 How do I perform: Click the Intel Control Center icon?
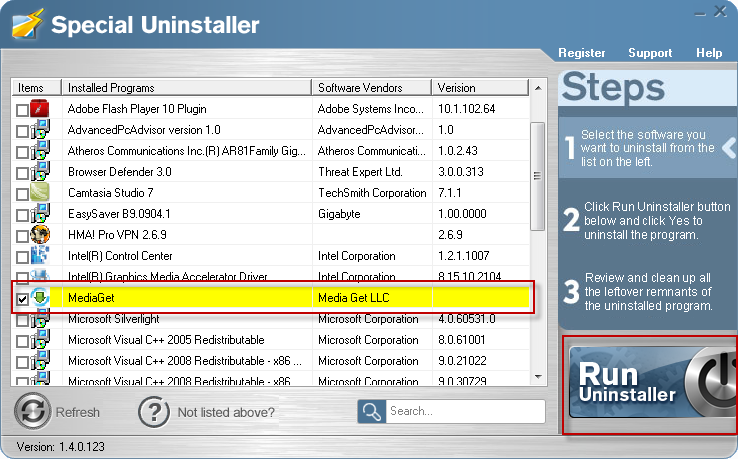tap(40, 256)
